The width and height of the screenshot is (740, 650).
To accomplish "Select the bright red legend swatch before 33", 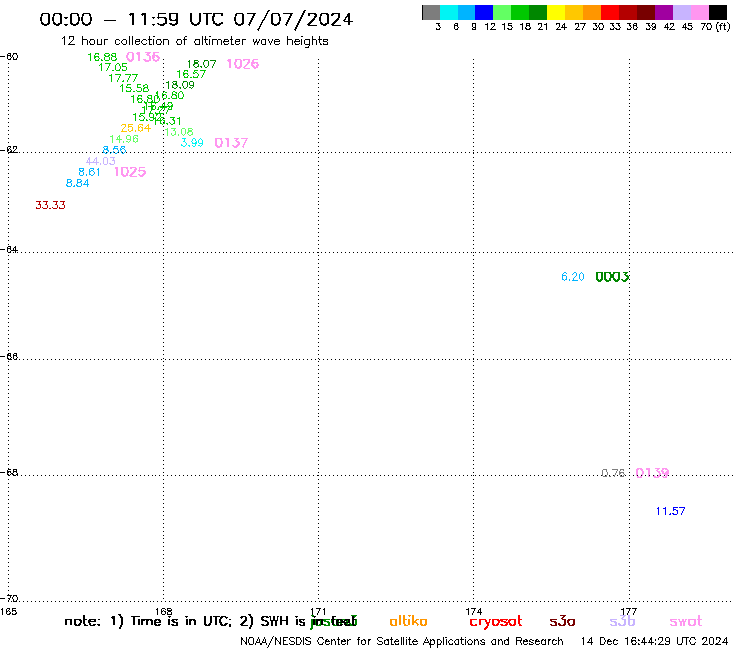I will point(610,12).
